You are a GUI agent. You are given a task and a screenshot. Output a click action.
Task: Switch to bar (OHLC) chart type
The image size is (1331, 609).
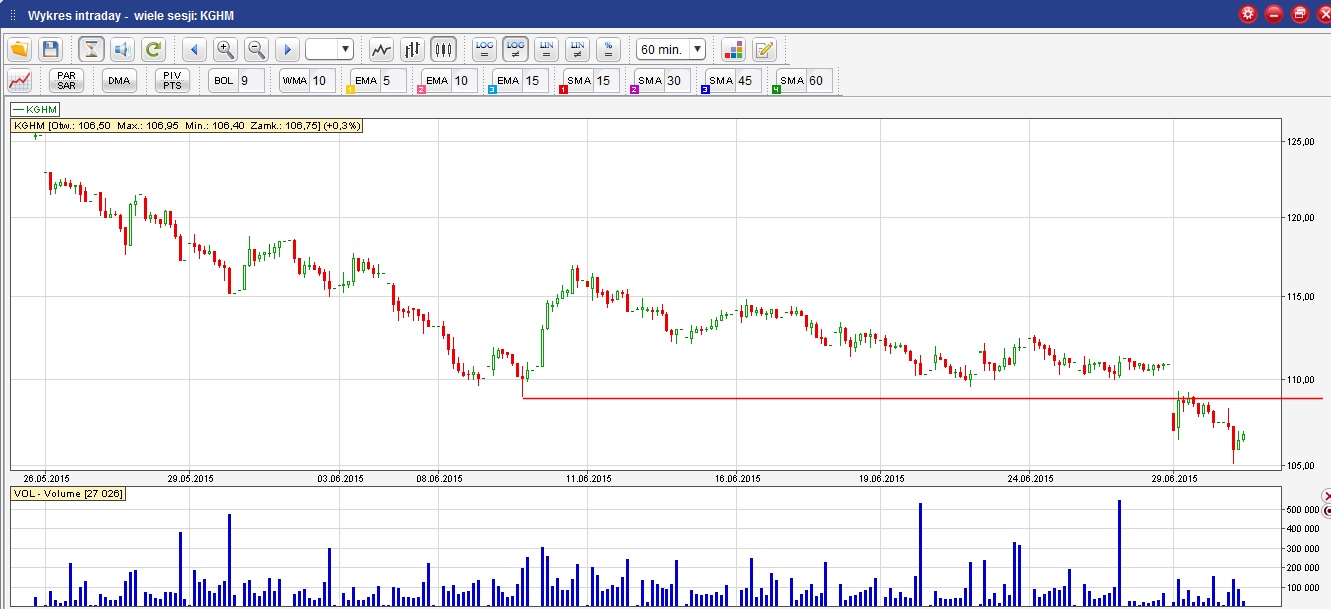[412, 49]
